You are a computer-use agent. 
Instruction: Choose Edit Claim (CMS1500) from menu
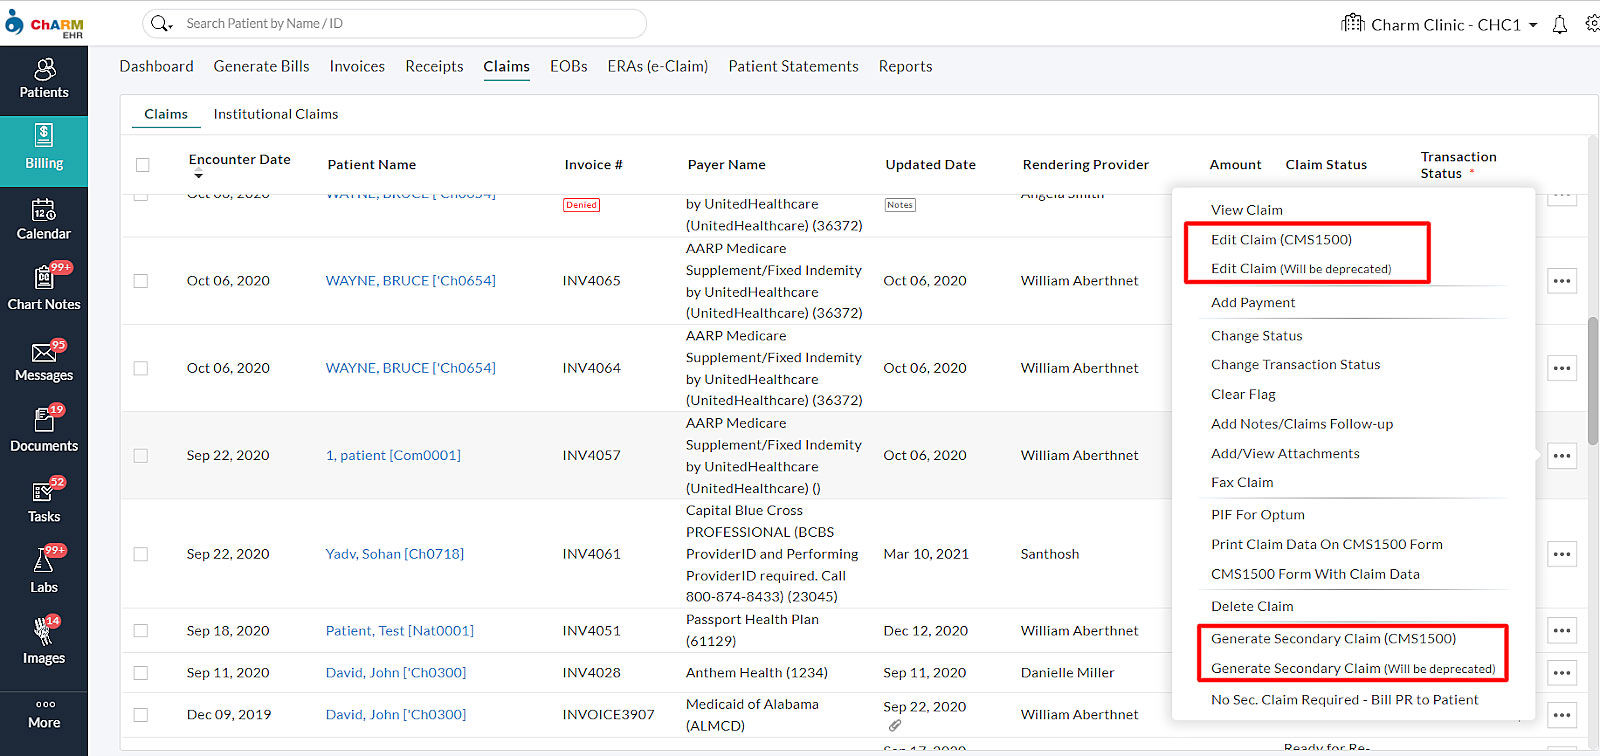click(x=1281, y=240)
